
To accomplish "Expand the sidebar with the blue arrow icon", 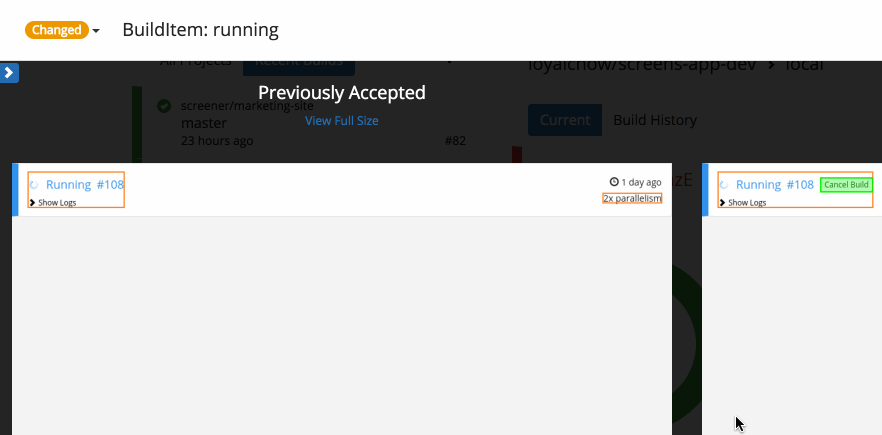I will (x=9, y=72).
